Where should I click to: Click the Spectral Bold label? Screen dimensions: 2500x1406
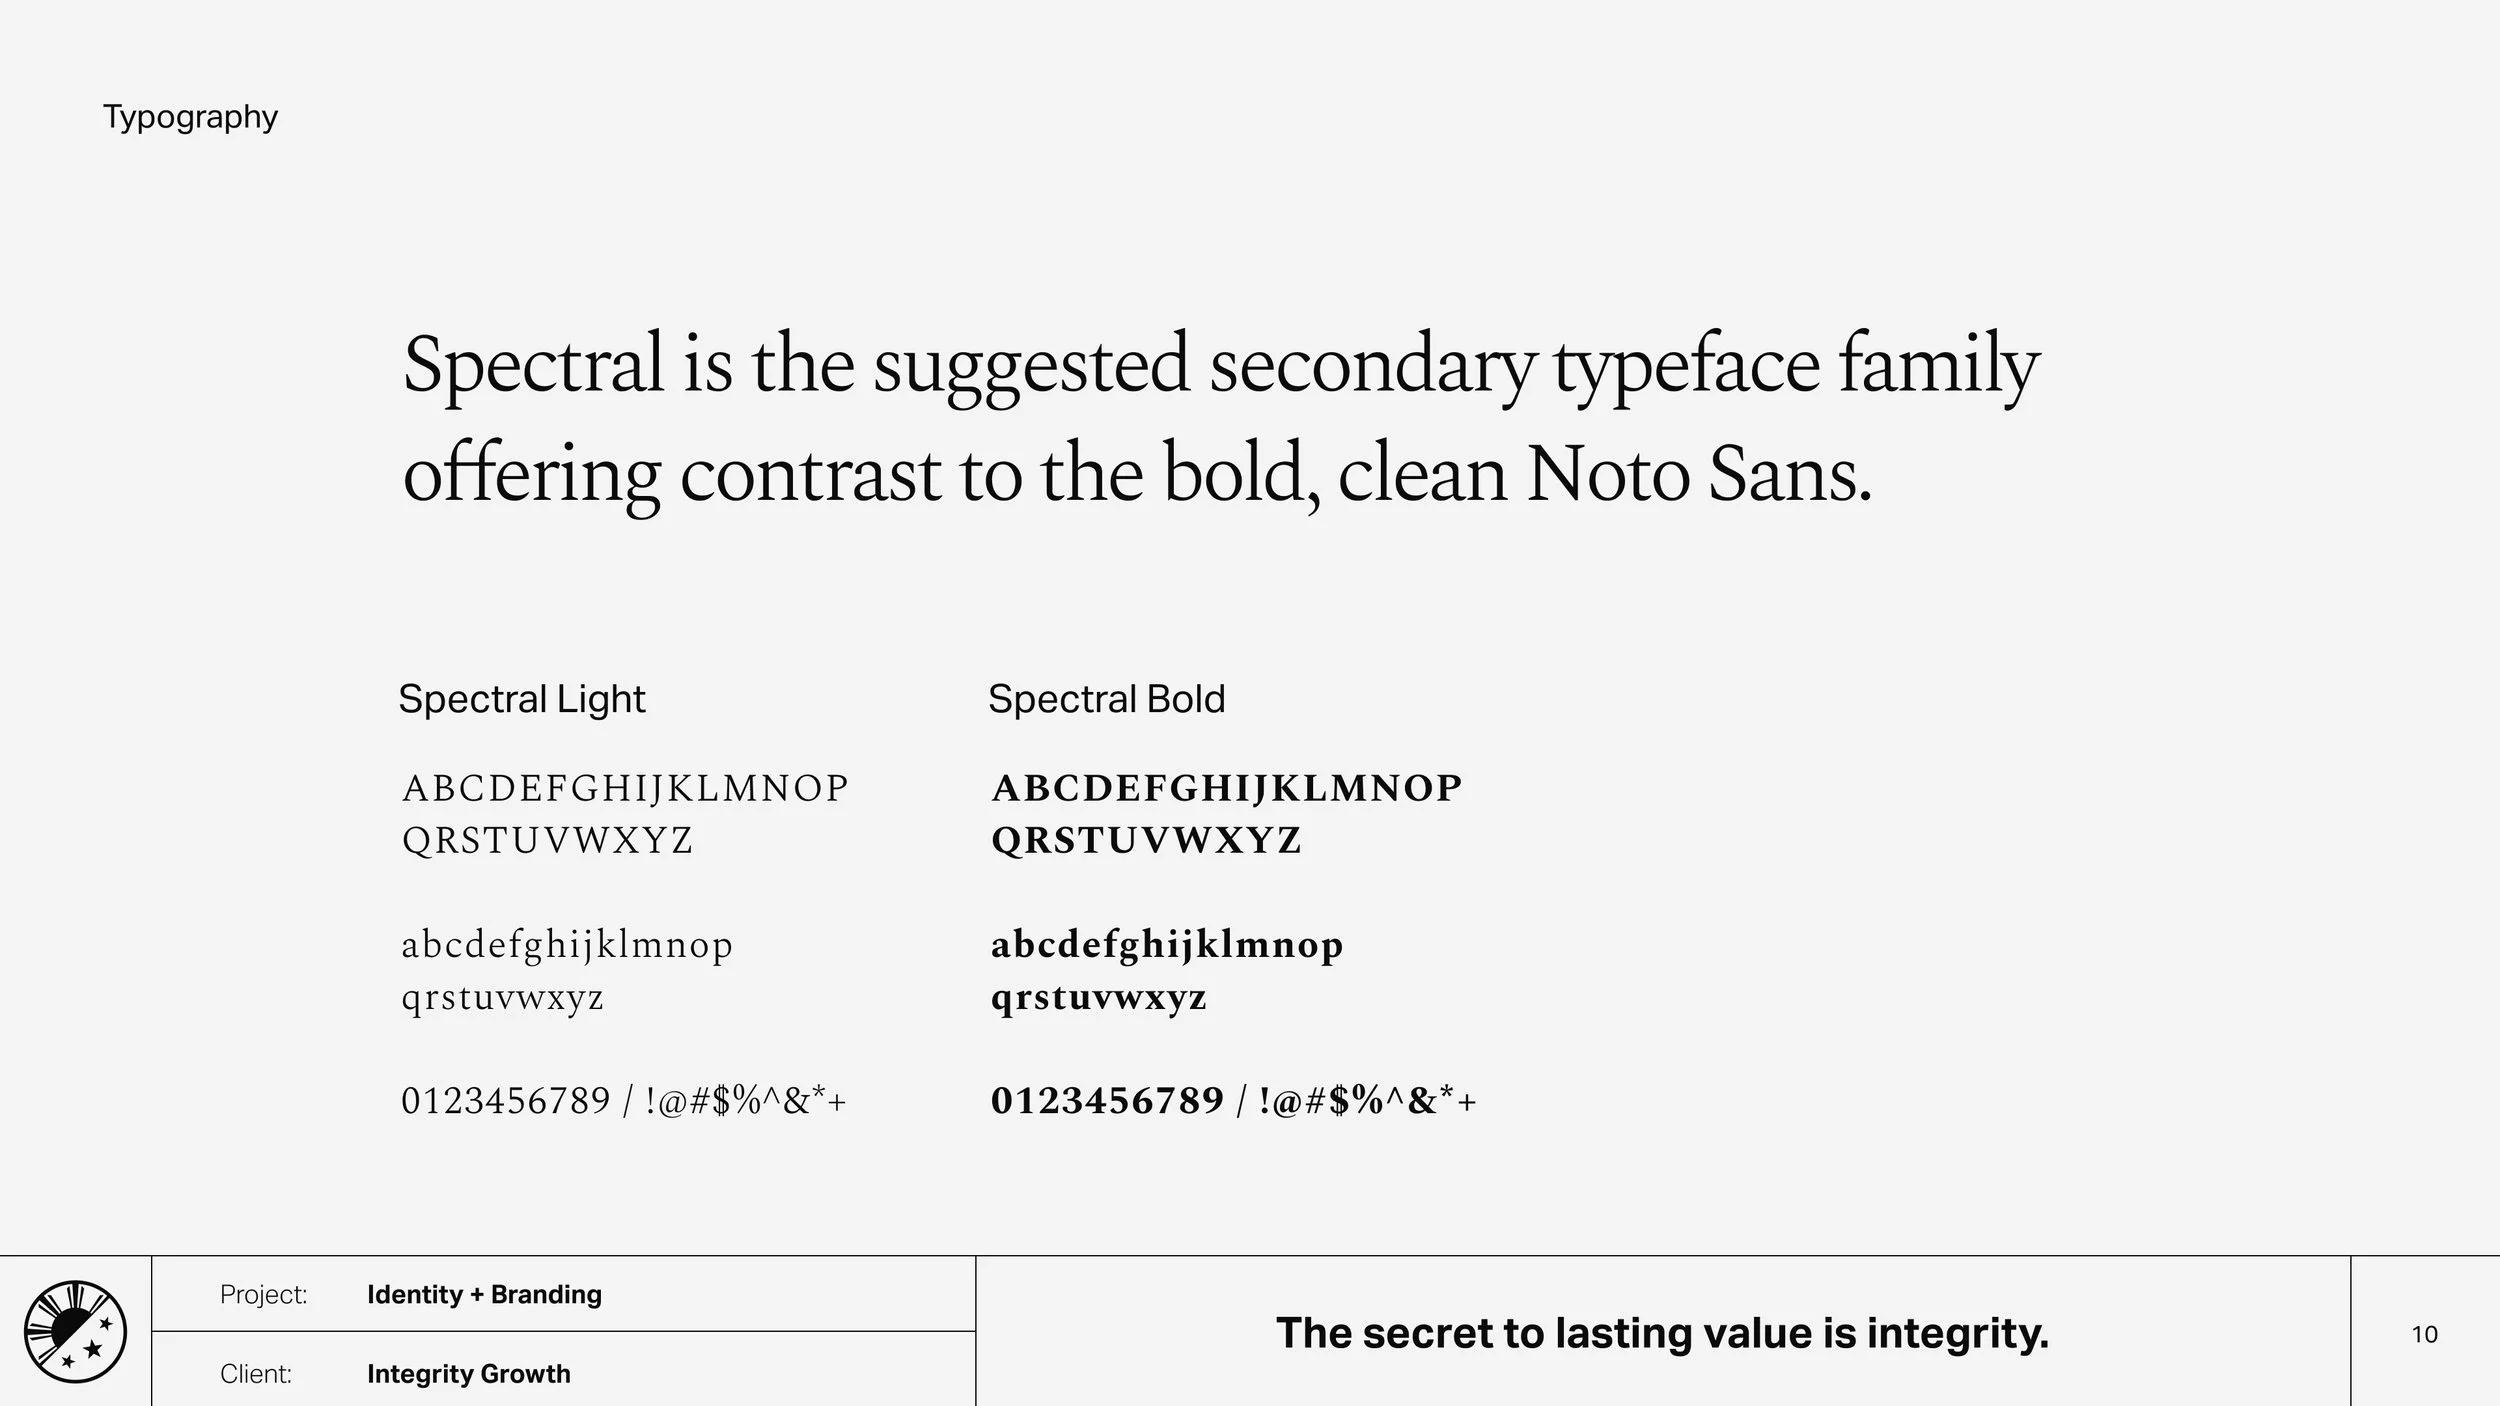pyautogui.click(x=1106, y=699)
